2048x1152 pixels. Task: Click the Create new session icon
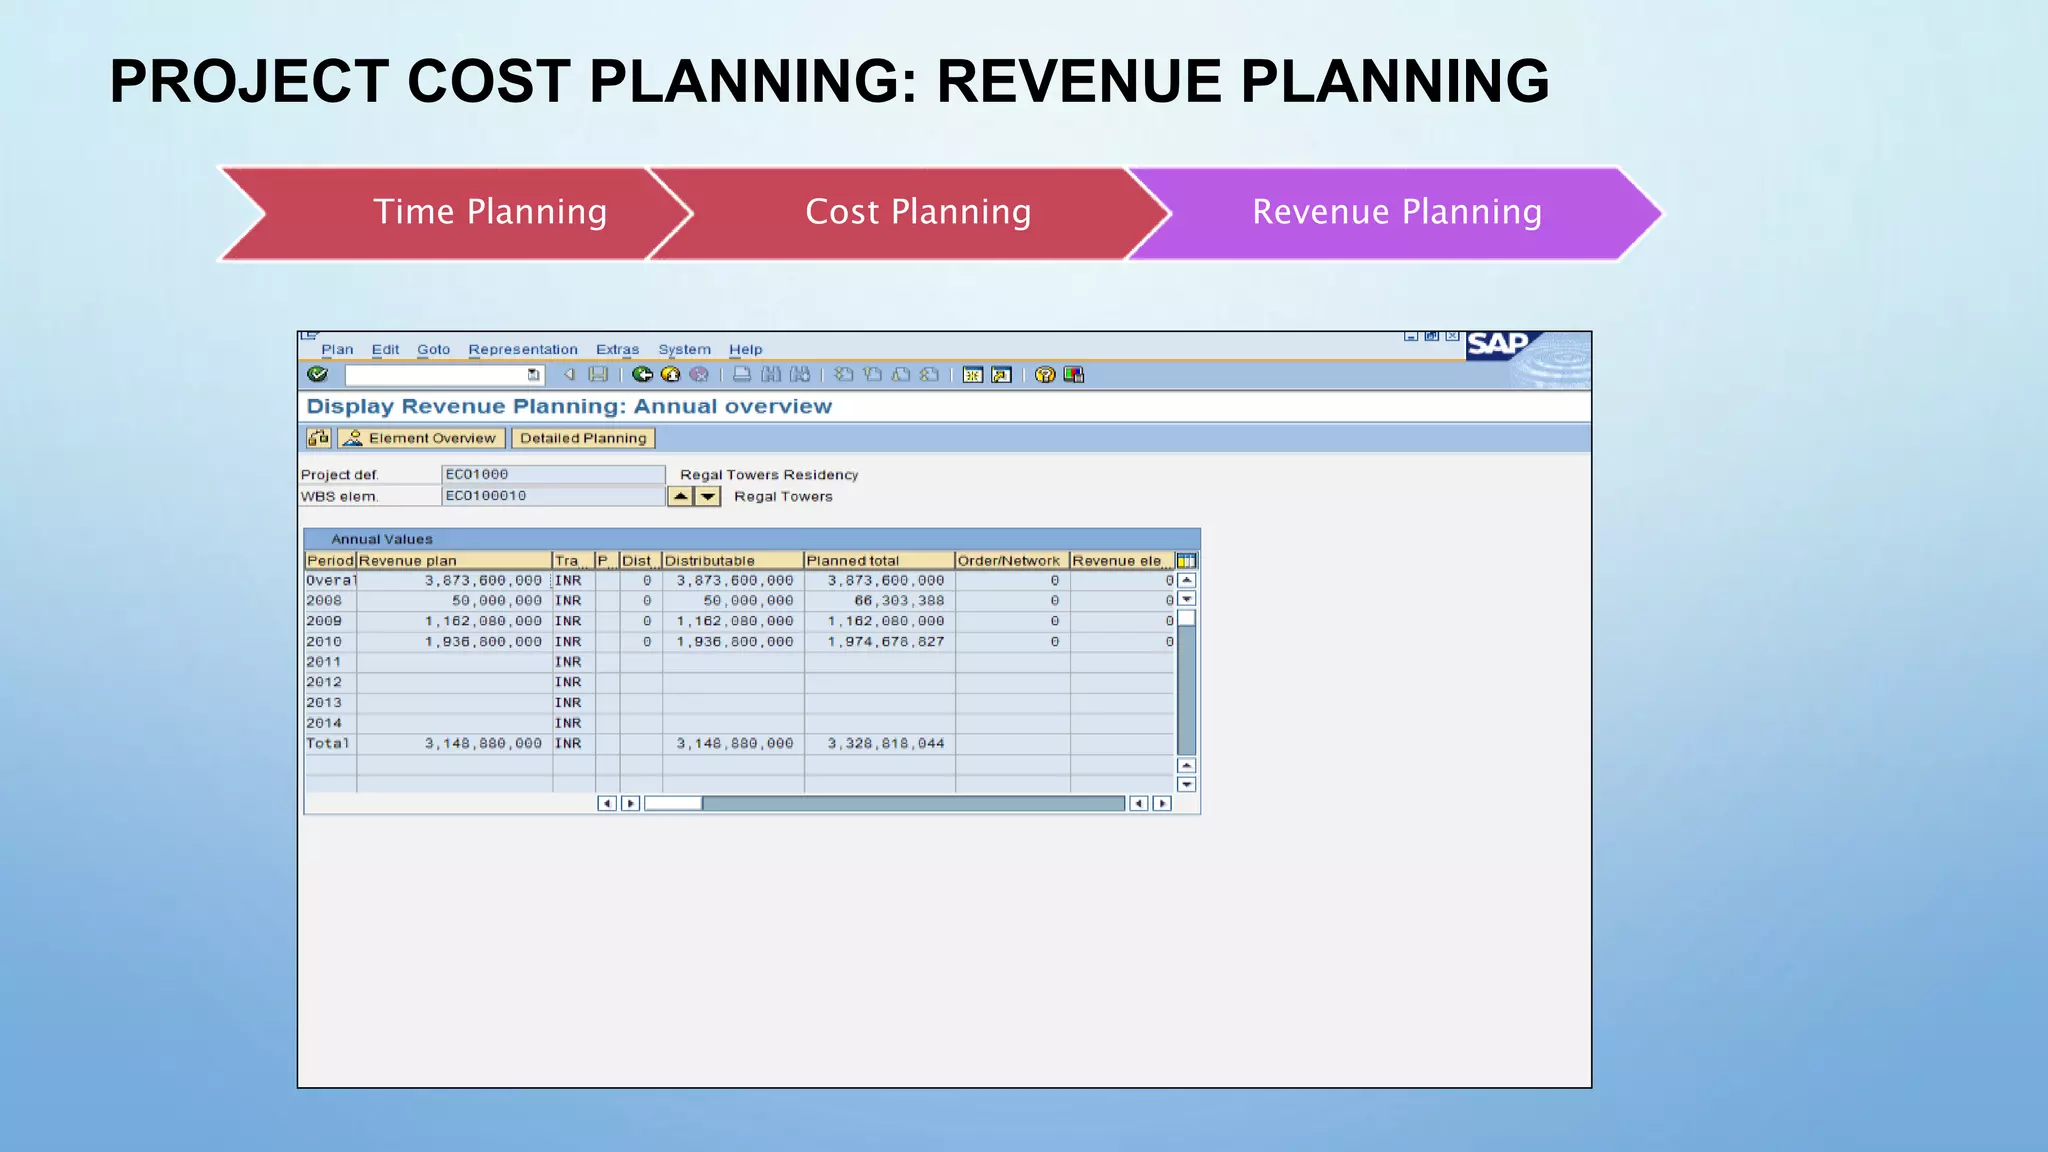pyautogui.click(x=973, y=374)
